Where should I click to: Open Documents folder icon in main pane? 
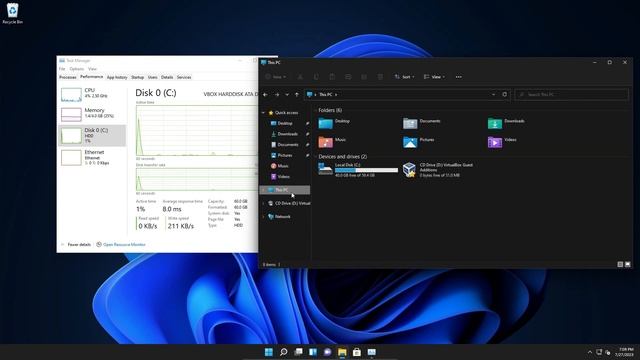click(410, 123)
